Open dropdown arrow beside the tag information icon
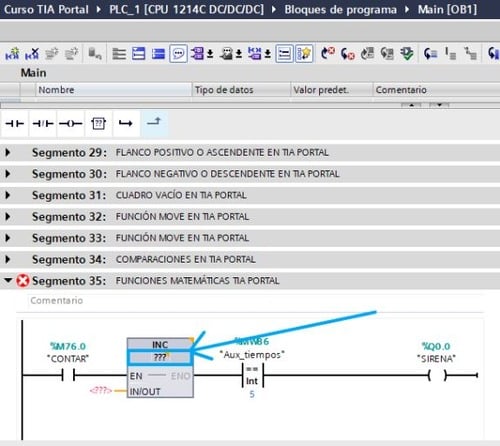Image resolution: width=500 pixels, height=446 pixels. [x=239, y=54]
